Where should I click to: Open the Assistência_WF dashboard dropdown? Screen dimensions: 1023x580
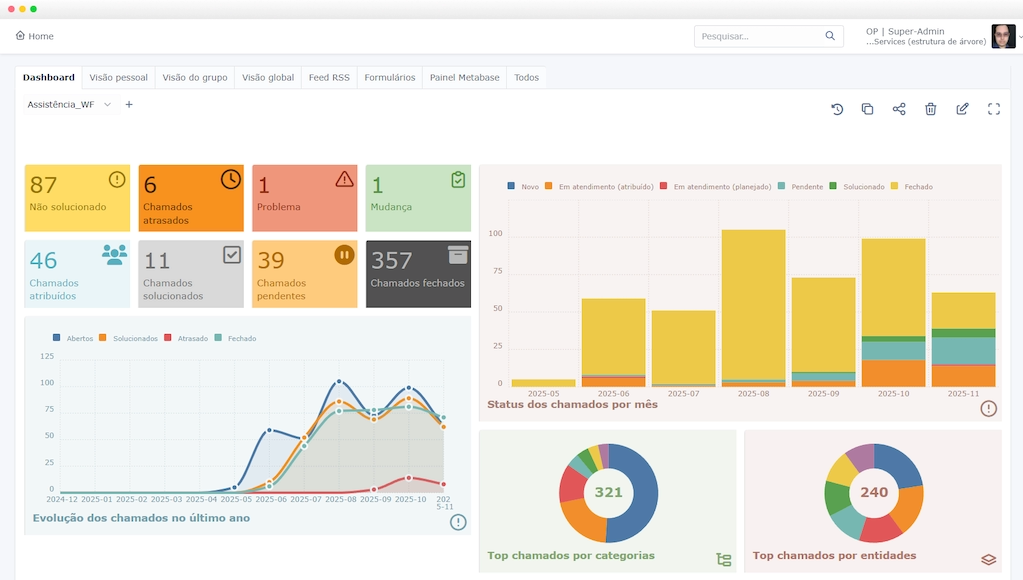69,105
